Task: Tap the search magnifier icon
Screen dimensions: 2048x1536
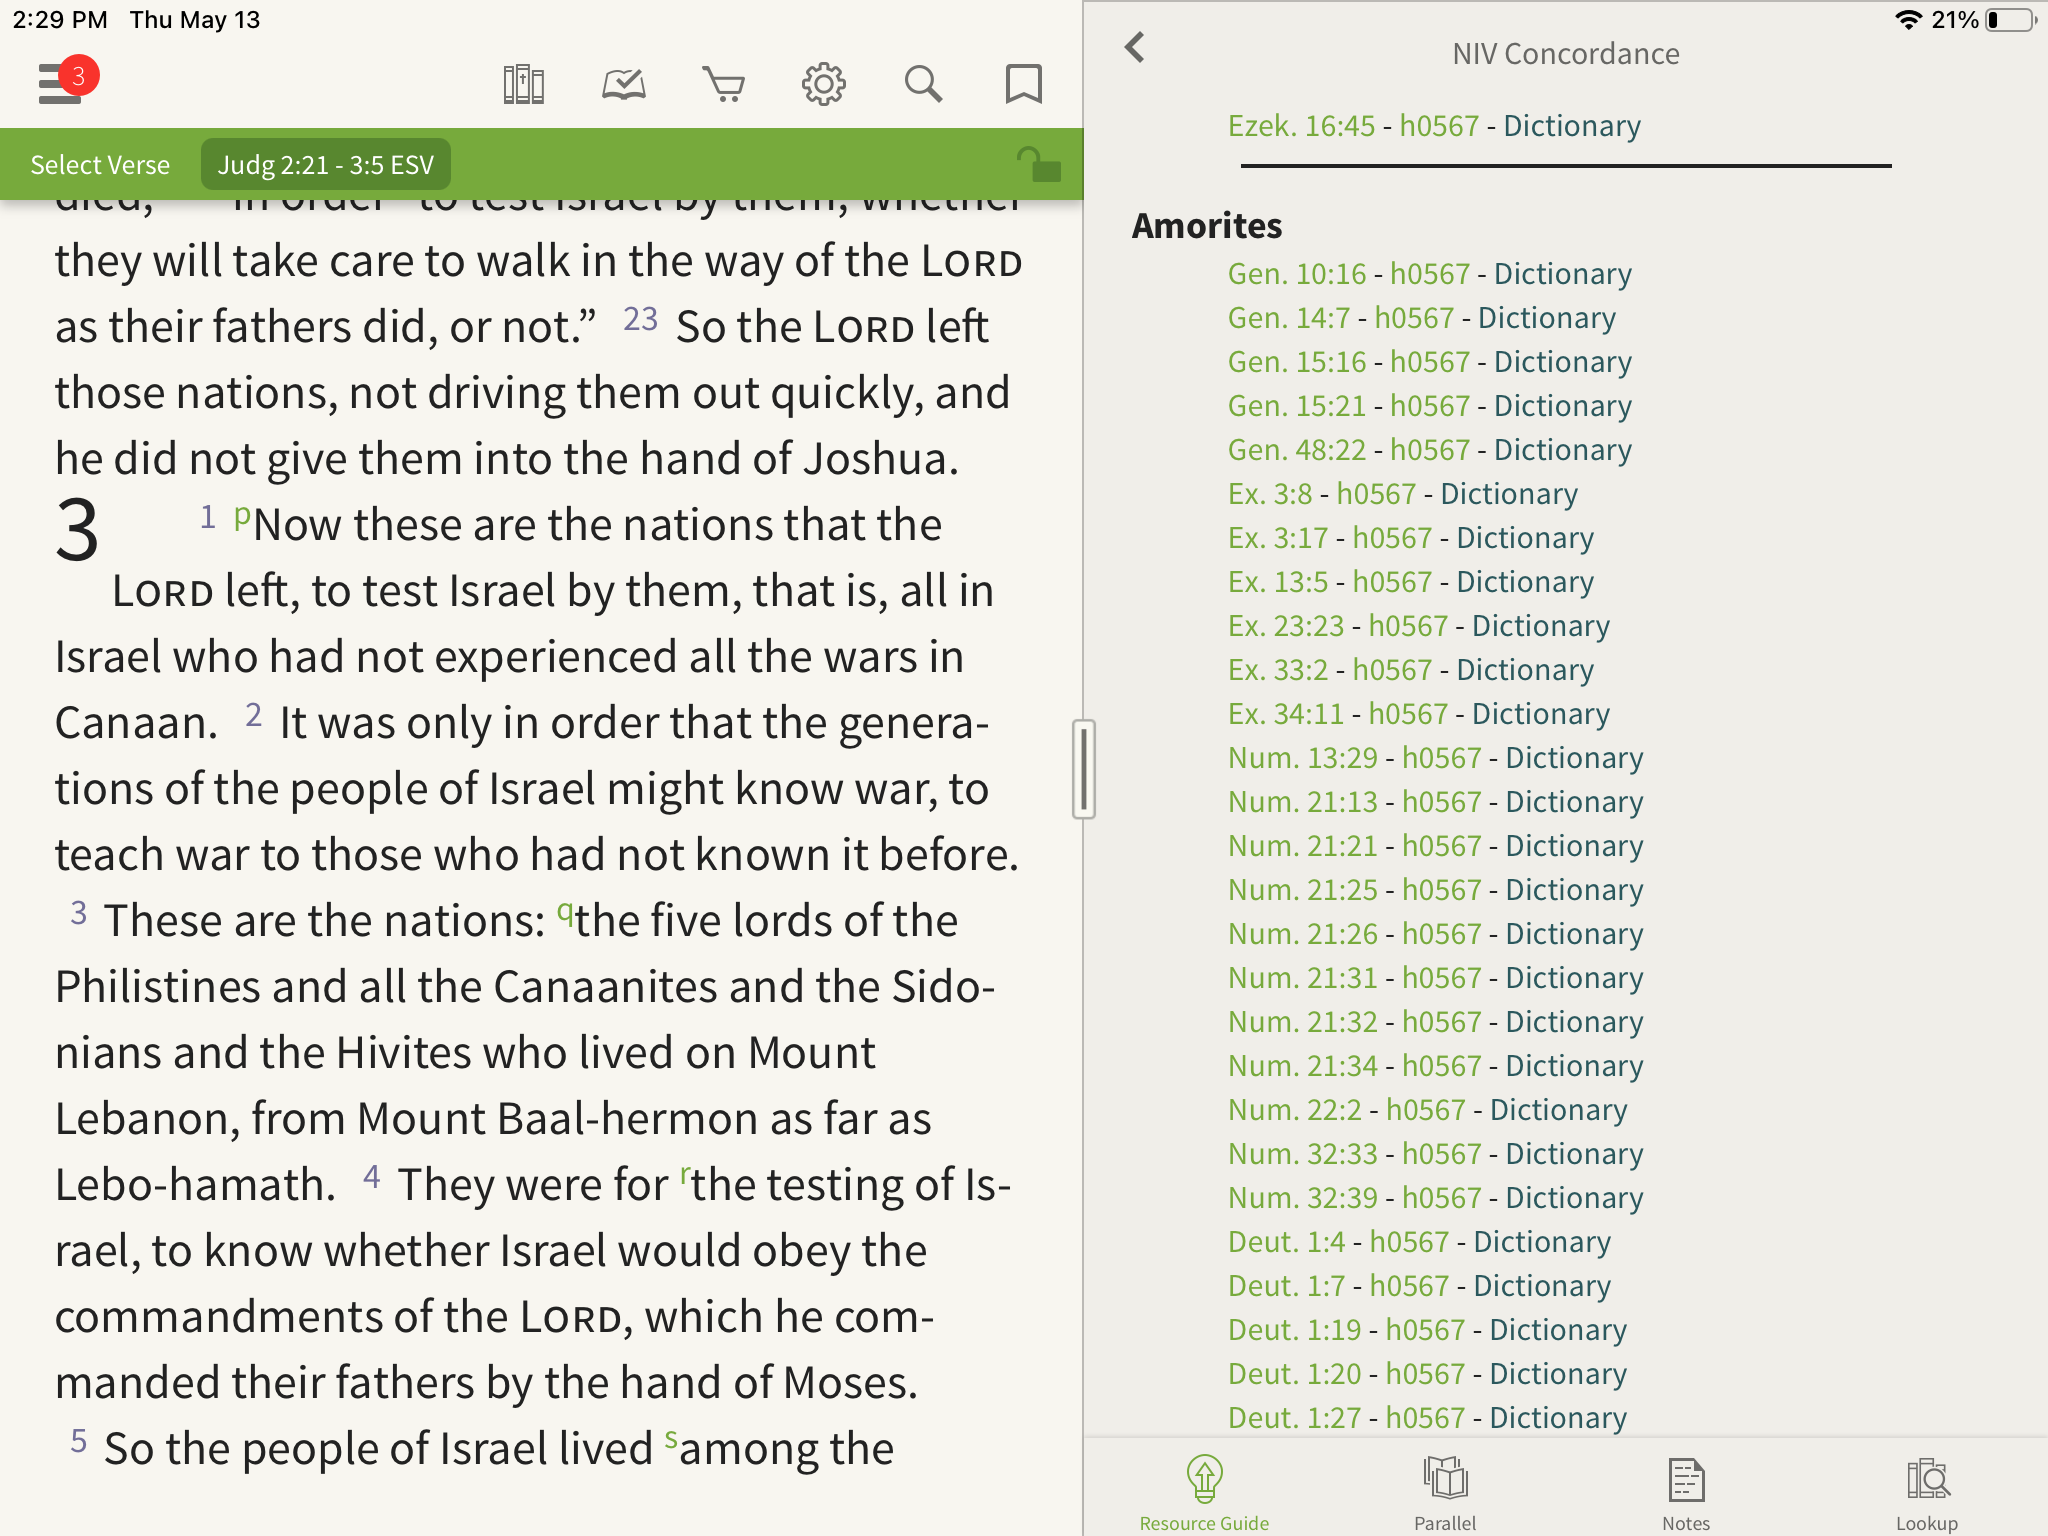Action: [923, 85]
